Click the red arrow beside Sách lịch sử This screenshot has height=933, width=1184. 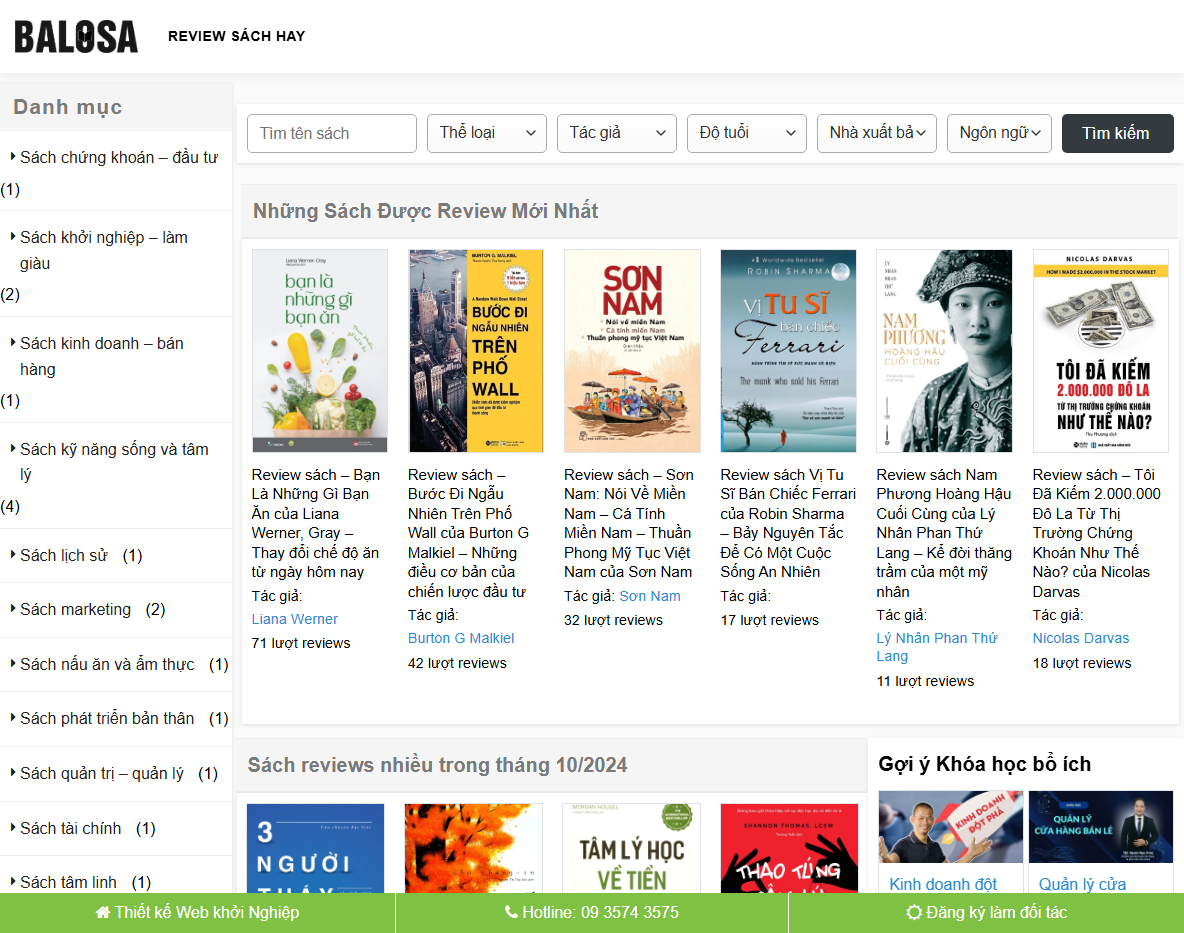pos(14,555)
